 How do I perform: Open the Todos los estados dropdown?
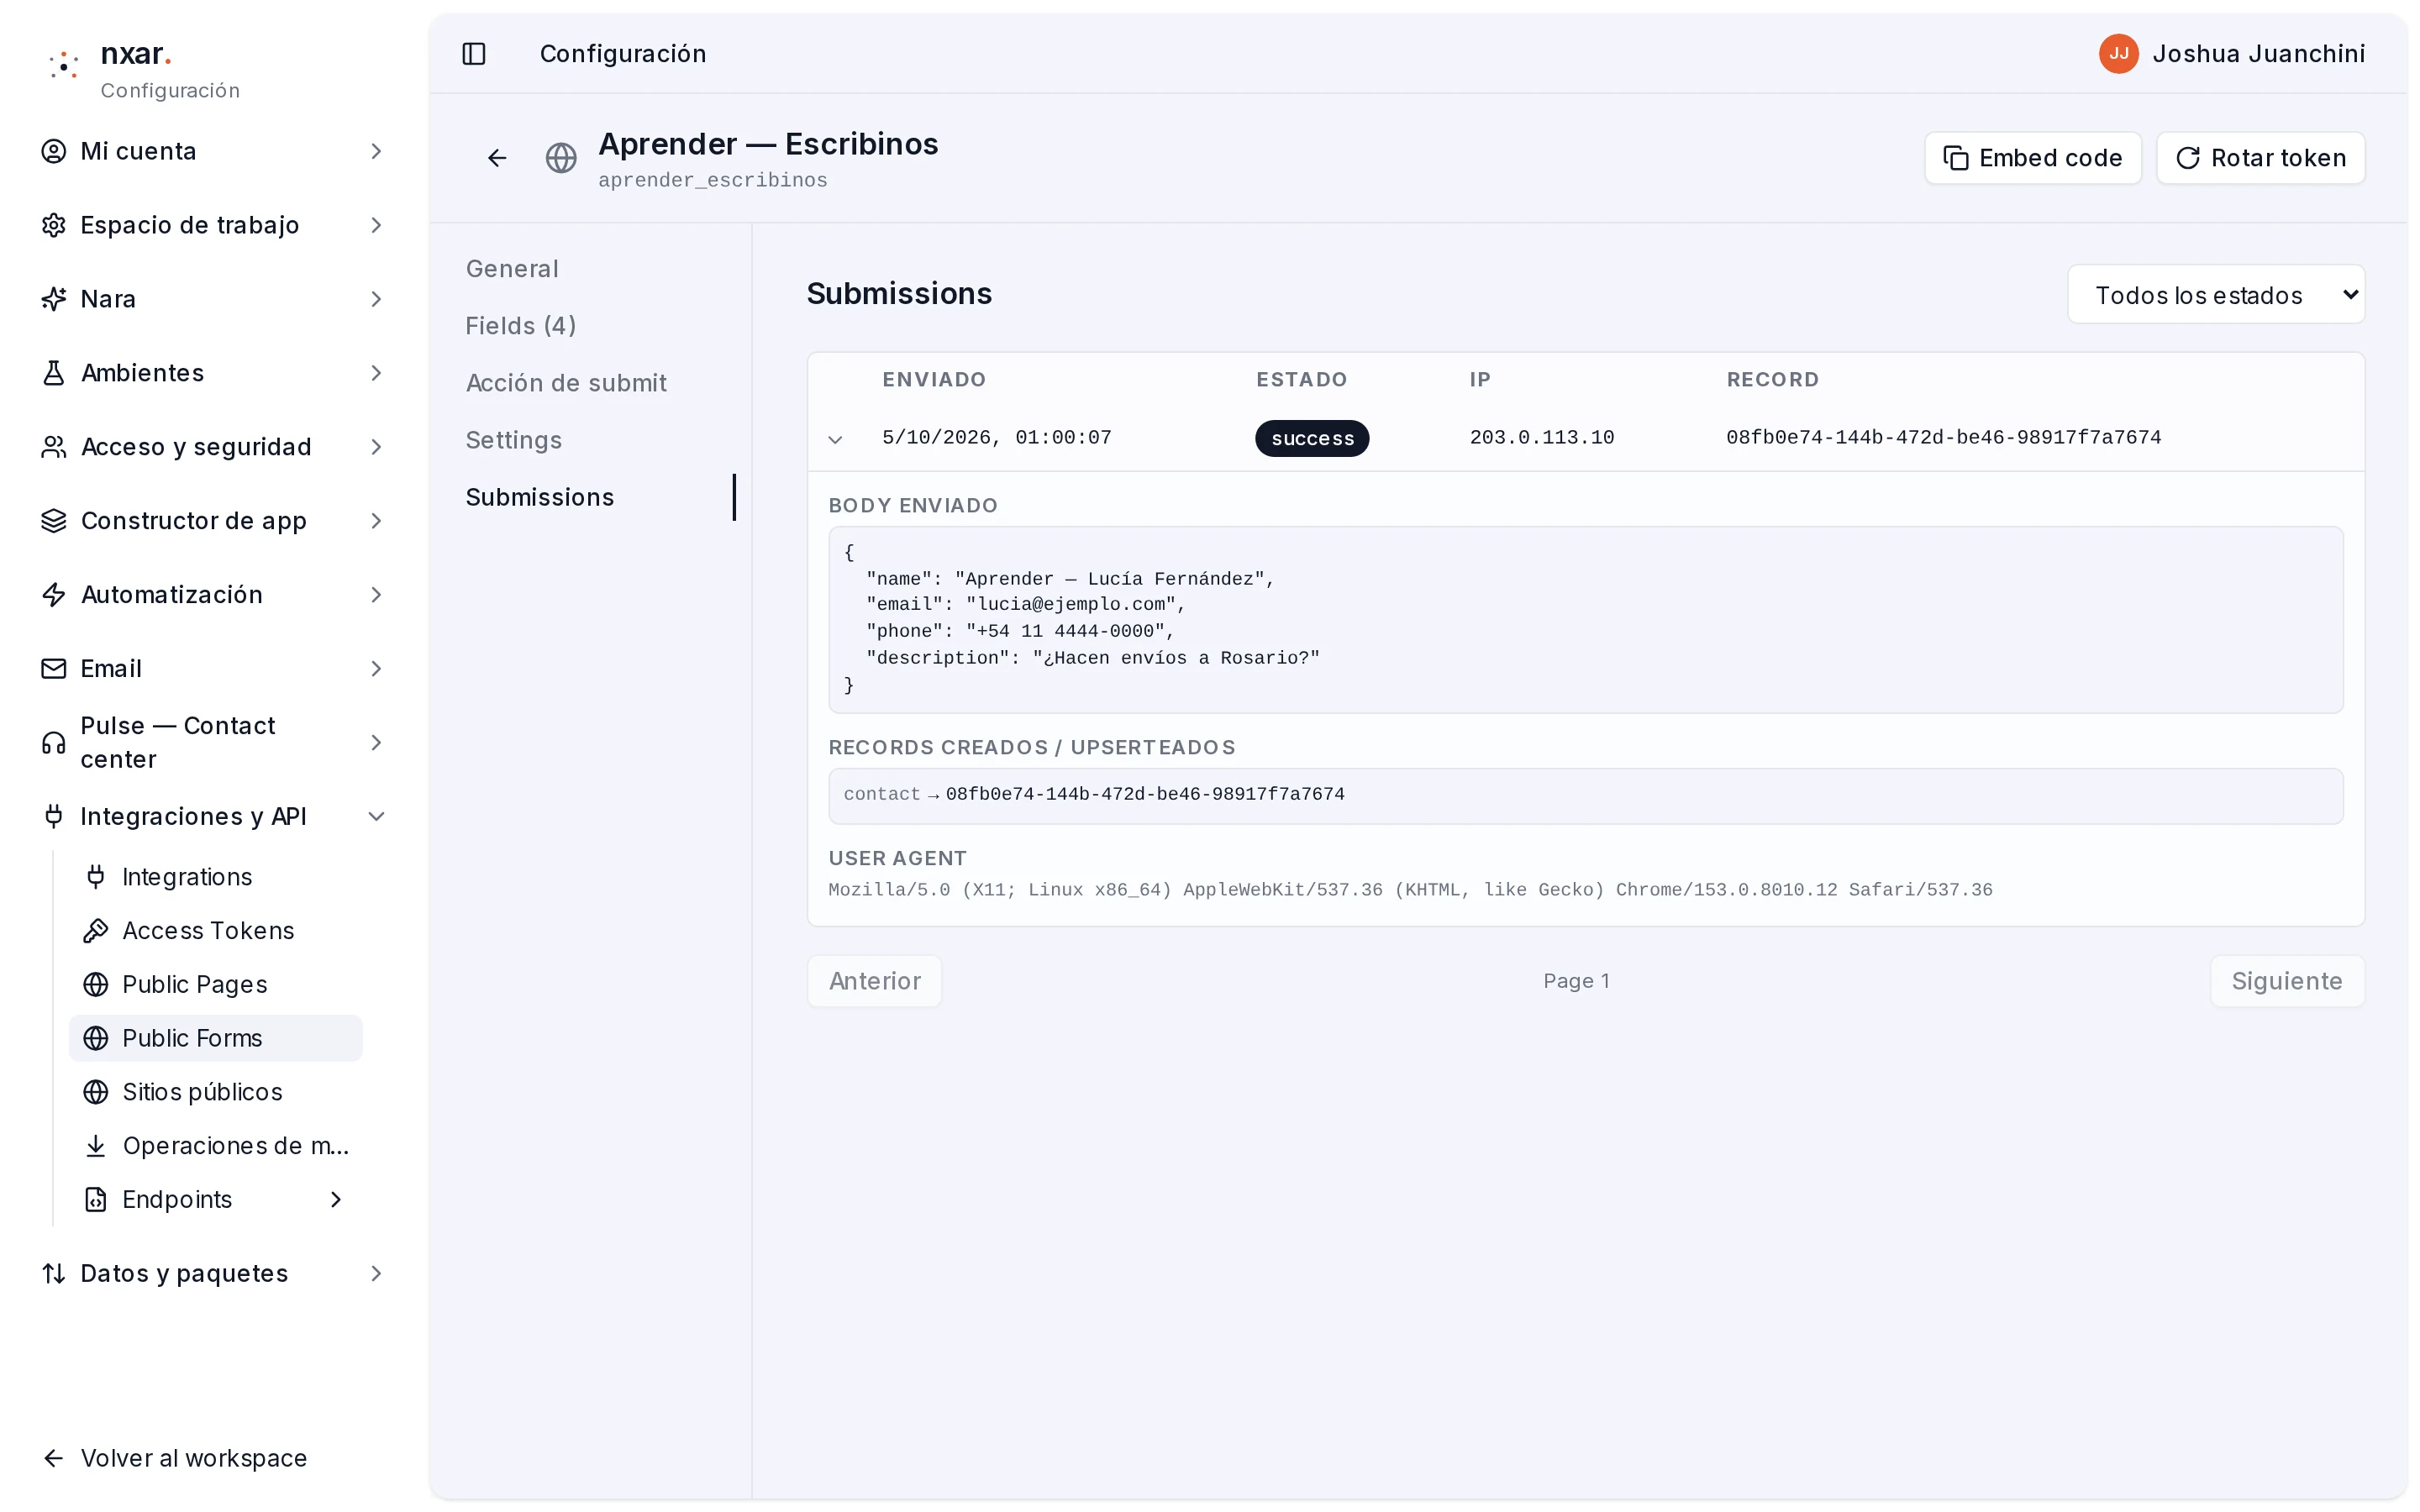point(2216,295)
